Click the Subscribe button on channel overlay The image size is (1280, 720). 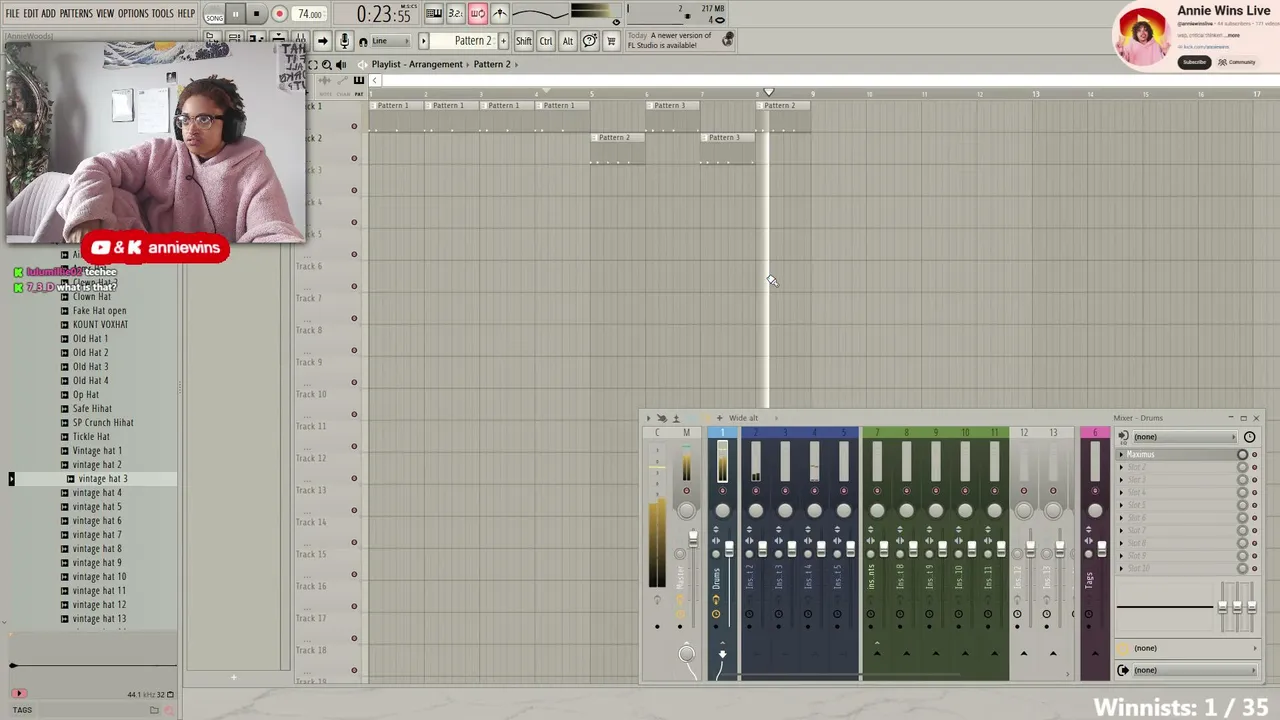pyautogui.click(x=1194, y=62)
